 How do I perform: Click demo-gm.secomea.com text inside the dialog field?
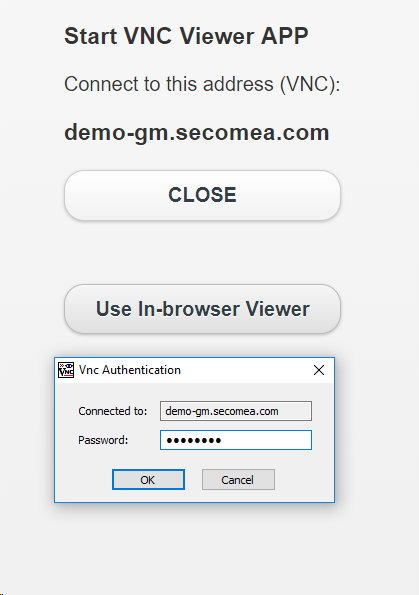pyautogui.click(x=222, y=411)
